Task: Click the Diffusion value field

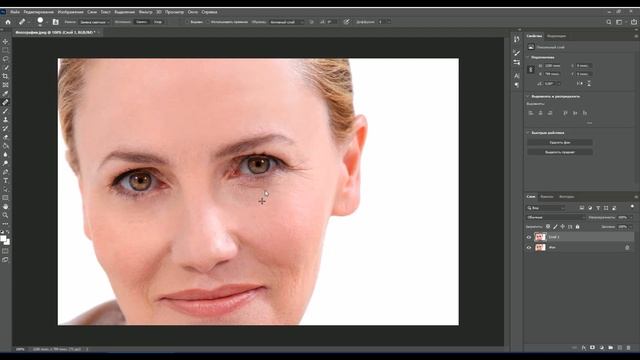Action: (381, 22)
